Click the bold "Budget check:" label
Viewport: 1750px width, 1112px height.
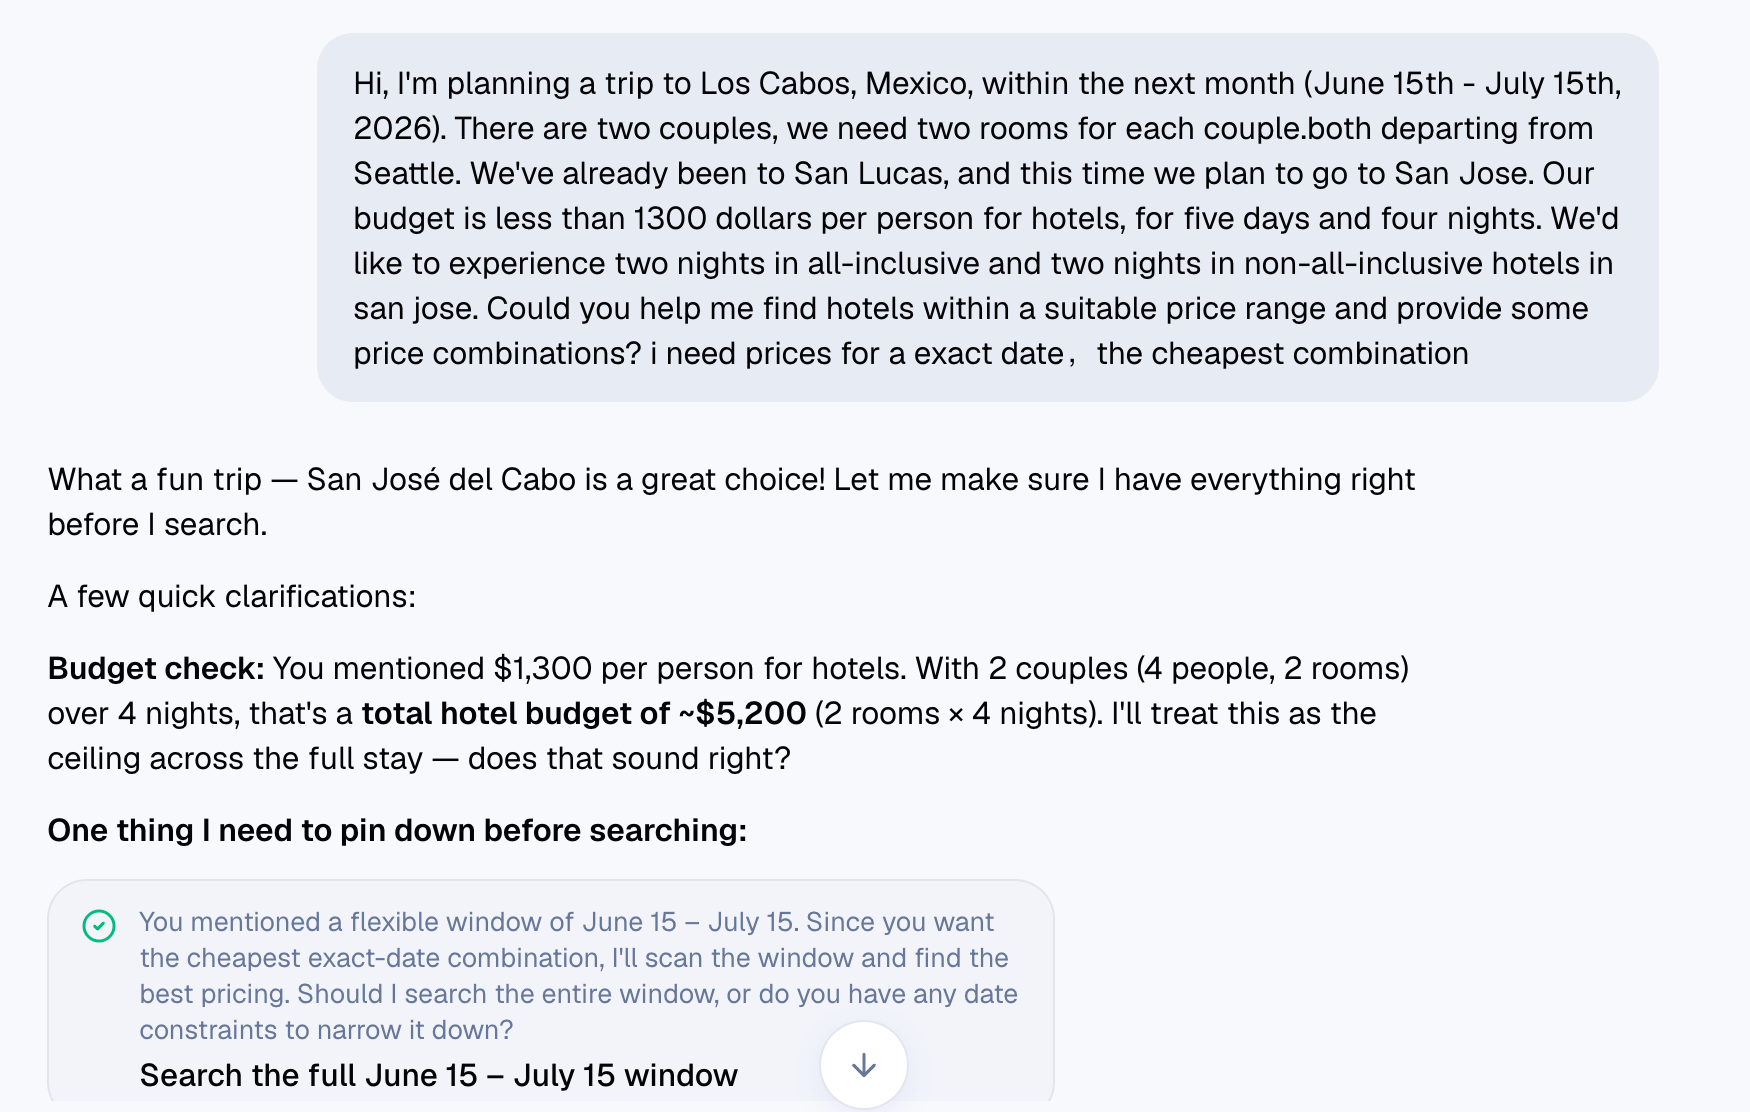pos(156,668)
